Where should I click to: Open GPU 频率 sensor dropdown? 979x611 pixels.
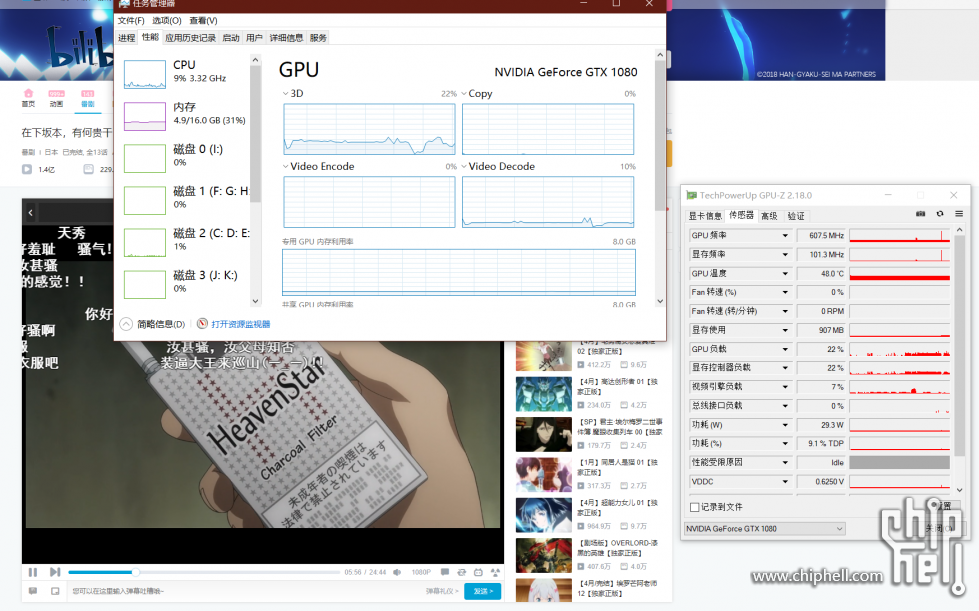click(x=785, y=235)
